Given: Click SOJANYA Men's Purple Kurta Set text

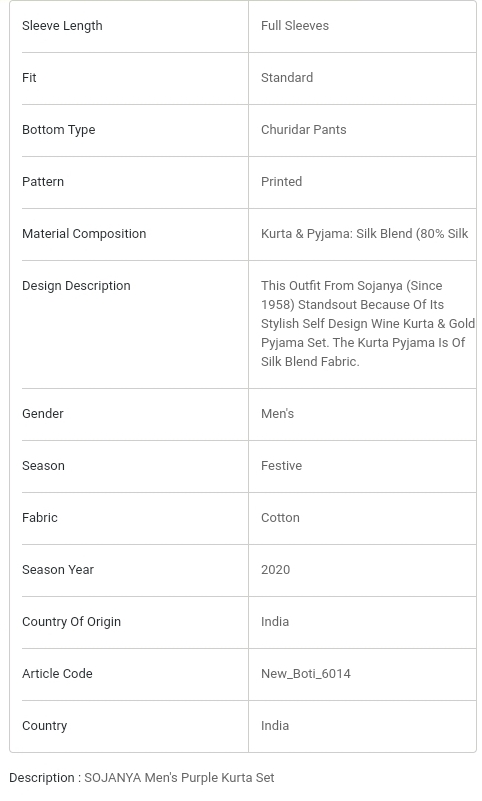Looking at the screenshot, I should [179, 778].
